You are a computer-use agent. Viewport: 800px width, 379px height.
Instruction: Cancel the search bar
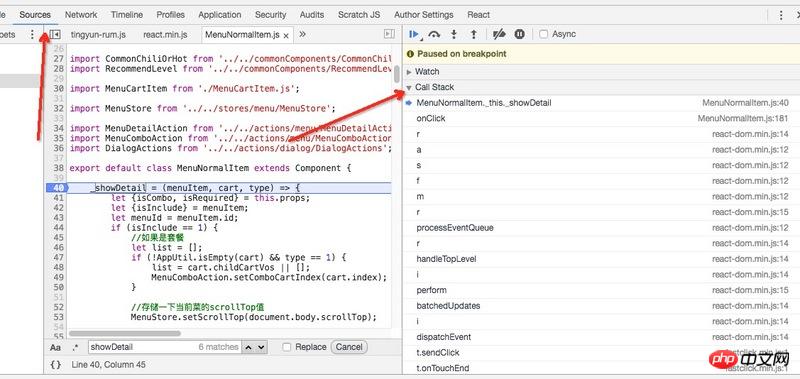click(349, 347)
